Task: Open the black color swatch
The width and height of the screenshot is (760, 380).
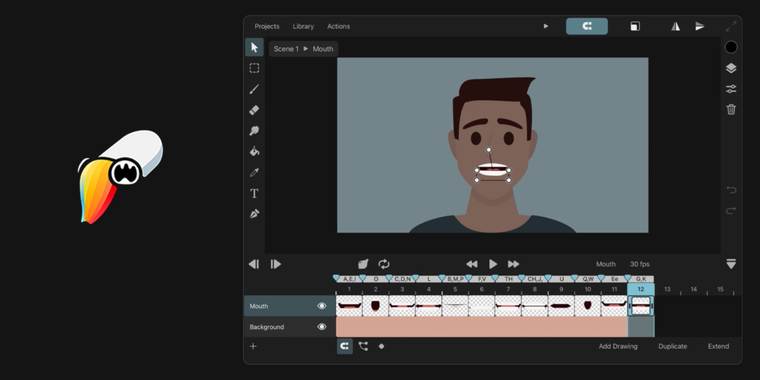Action: click(x=731, y=47)
